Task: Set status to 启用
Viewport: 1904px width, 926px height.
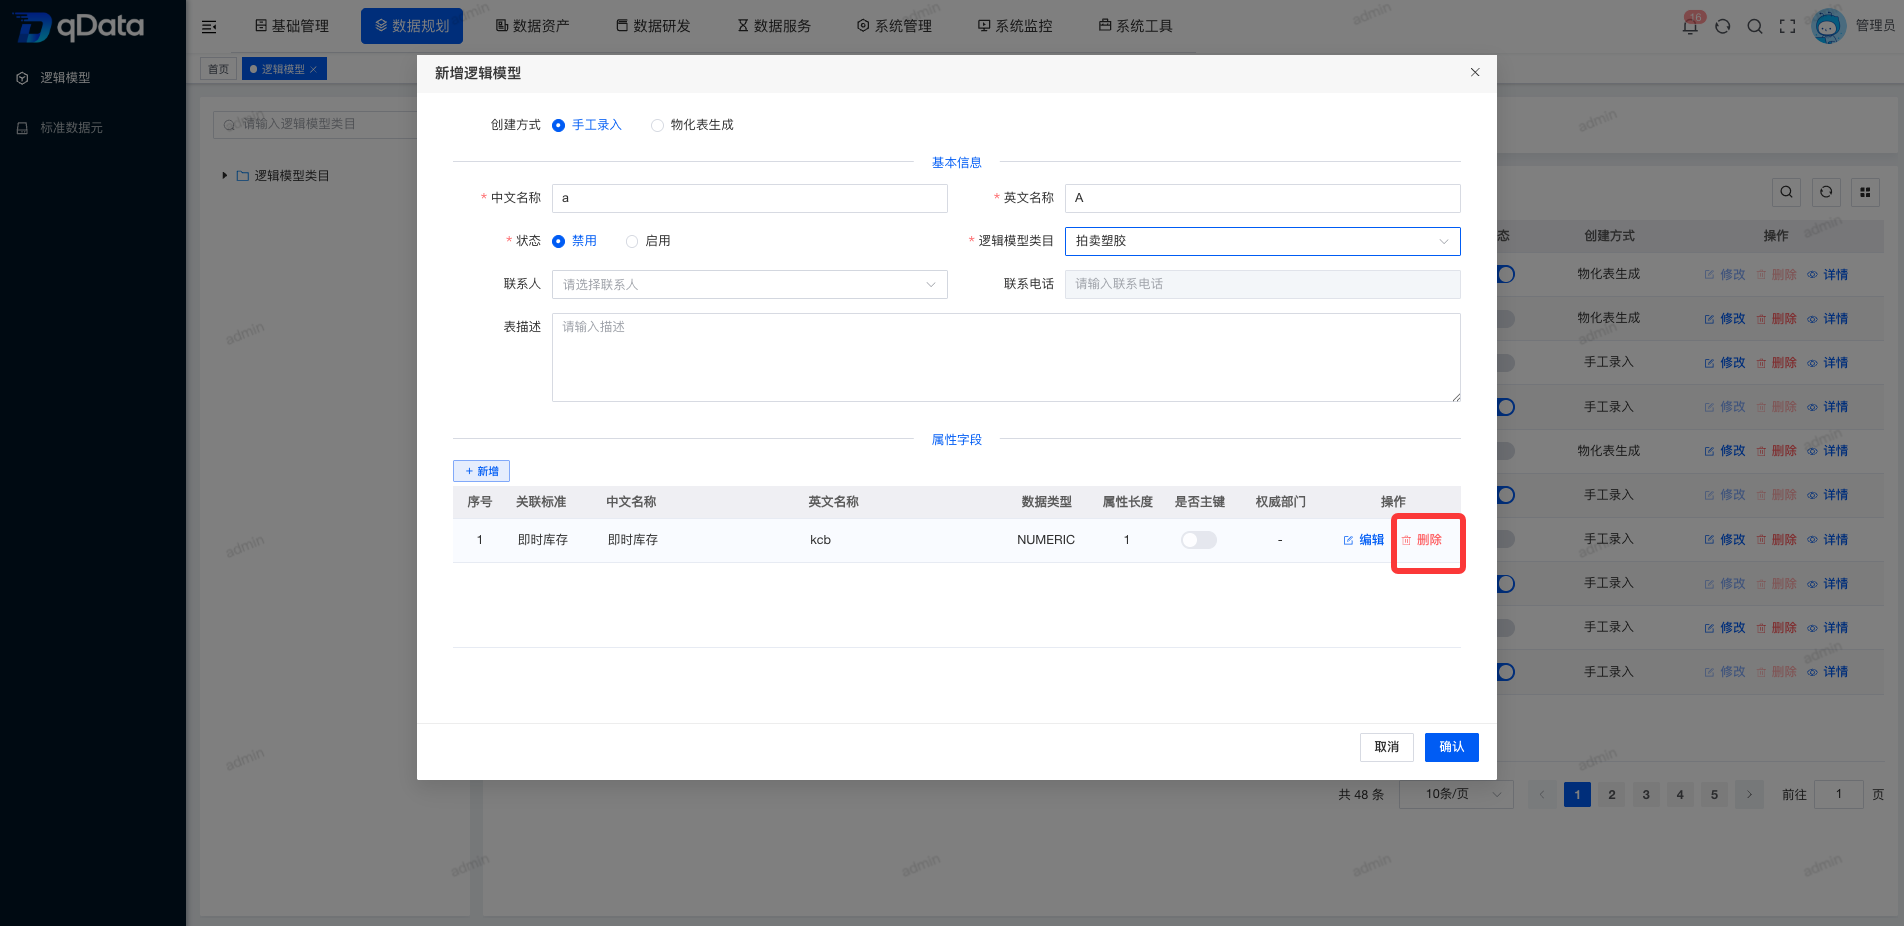Action: pyautogui.click(x=648, y=241)
